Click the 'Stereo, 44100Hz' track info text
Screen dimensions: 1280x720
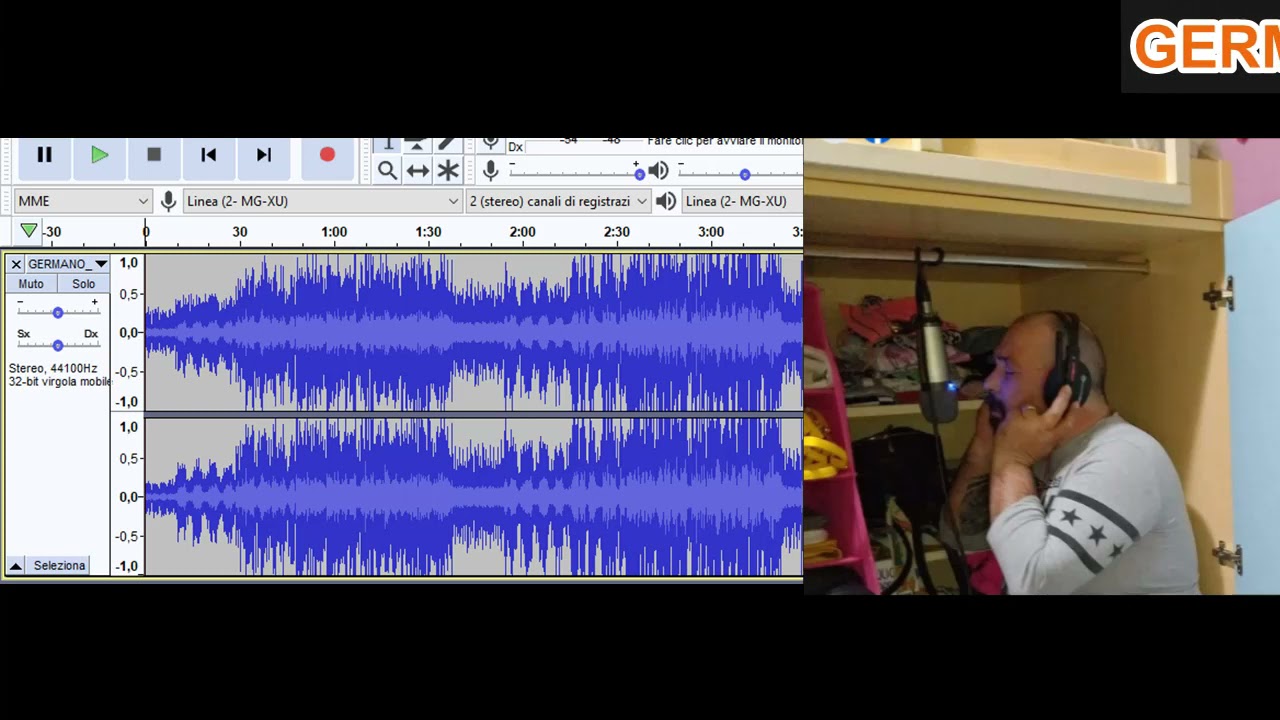pos(53,368)
